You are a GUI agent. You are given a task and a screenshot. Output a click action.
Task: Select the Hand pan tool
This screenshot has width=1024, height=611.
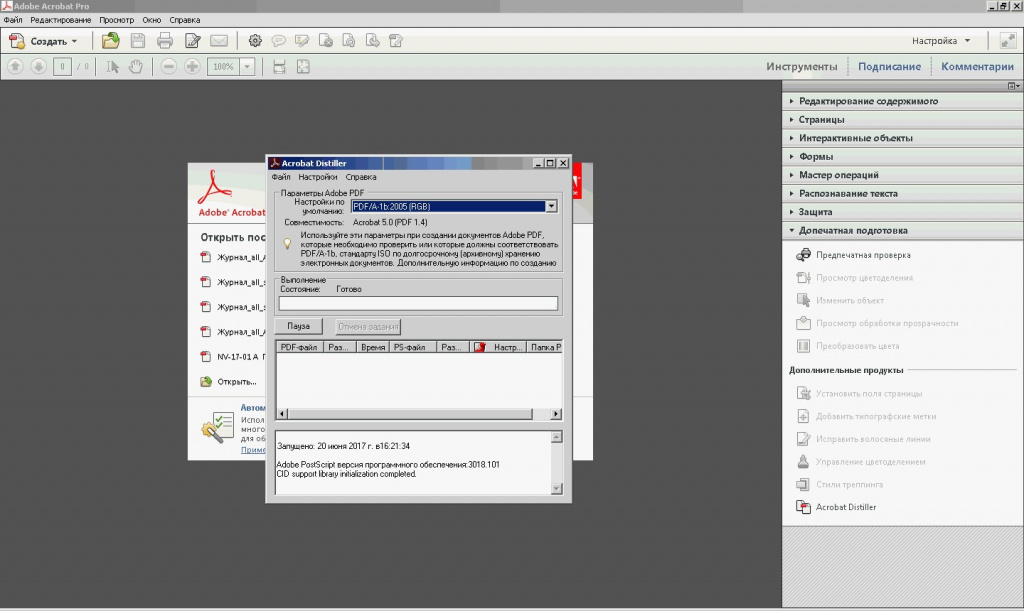(x=135, y=67)
